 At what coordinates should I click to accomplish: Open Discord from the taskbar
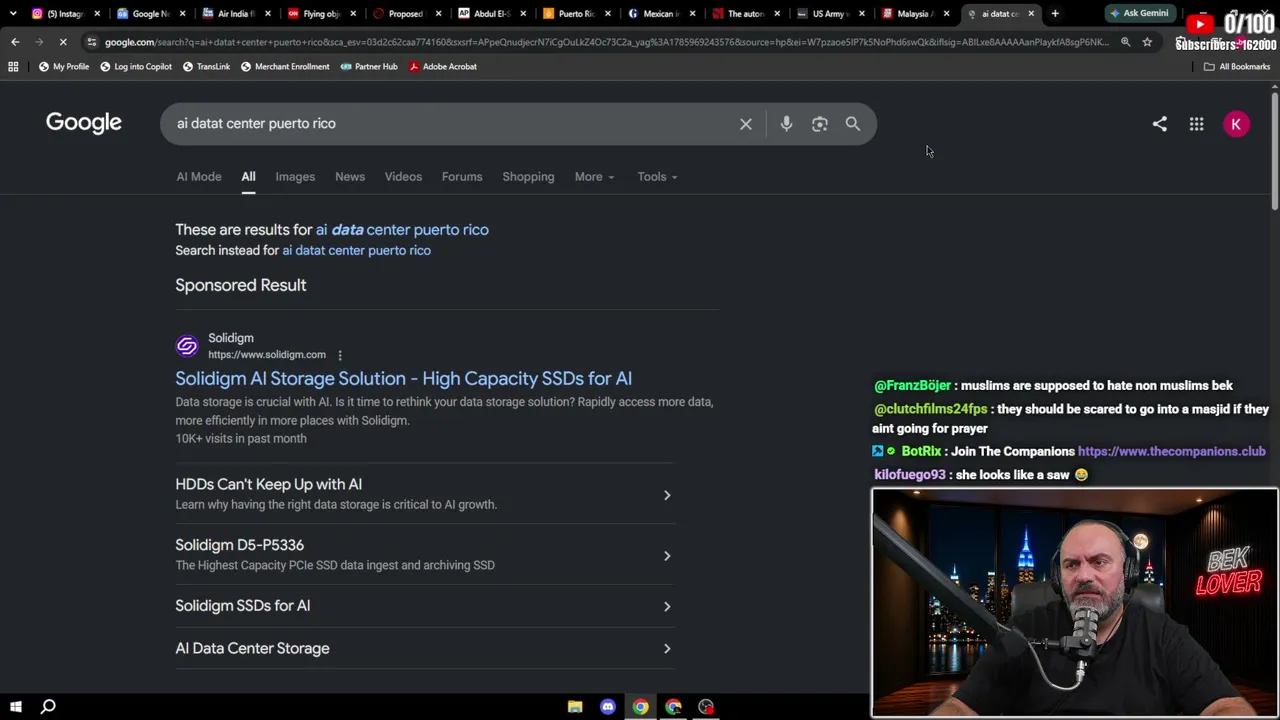tap(608, 707)
